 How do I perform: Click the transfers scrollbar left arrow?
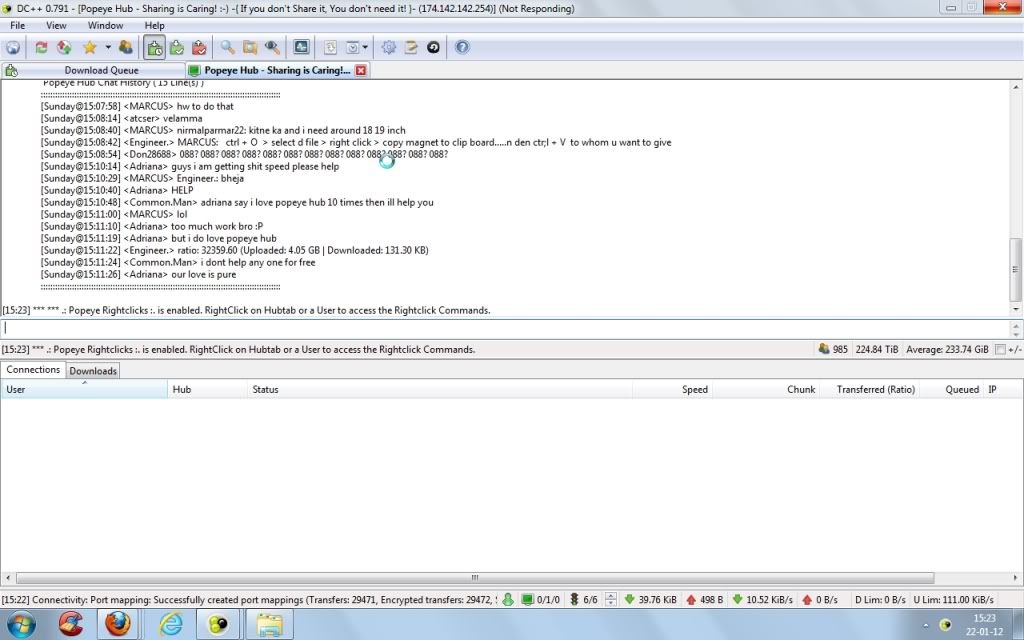[7, 578]
